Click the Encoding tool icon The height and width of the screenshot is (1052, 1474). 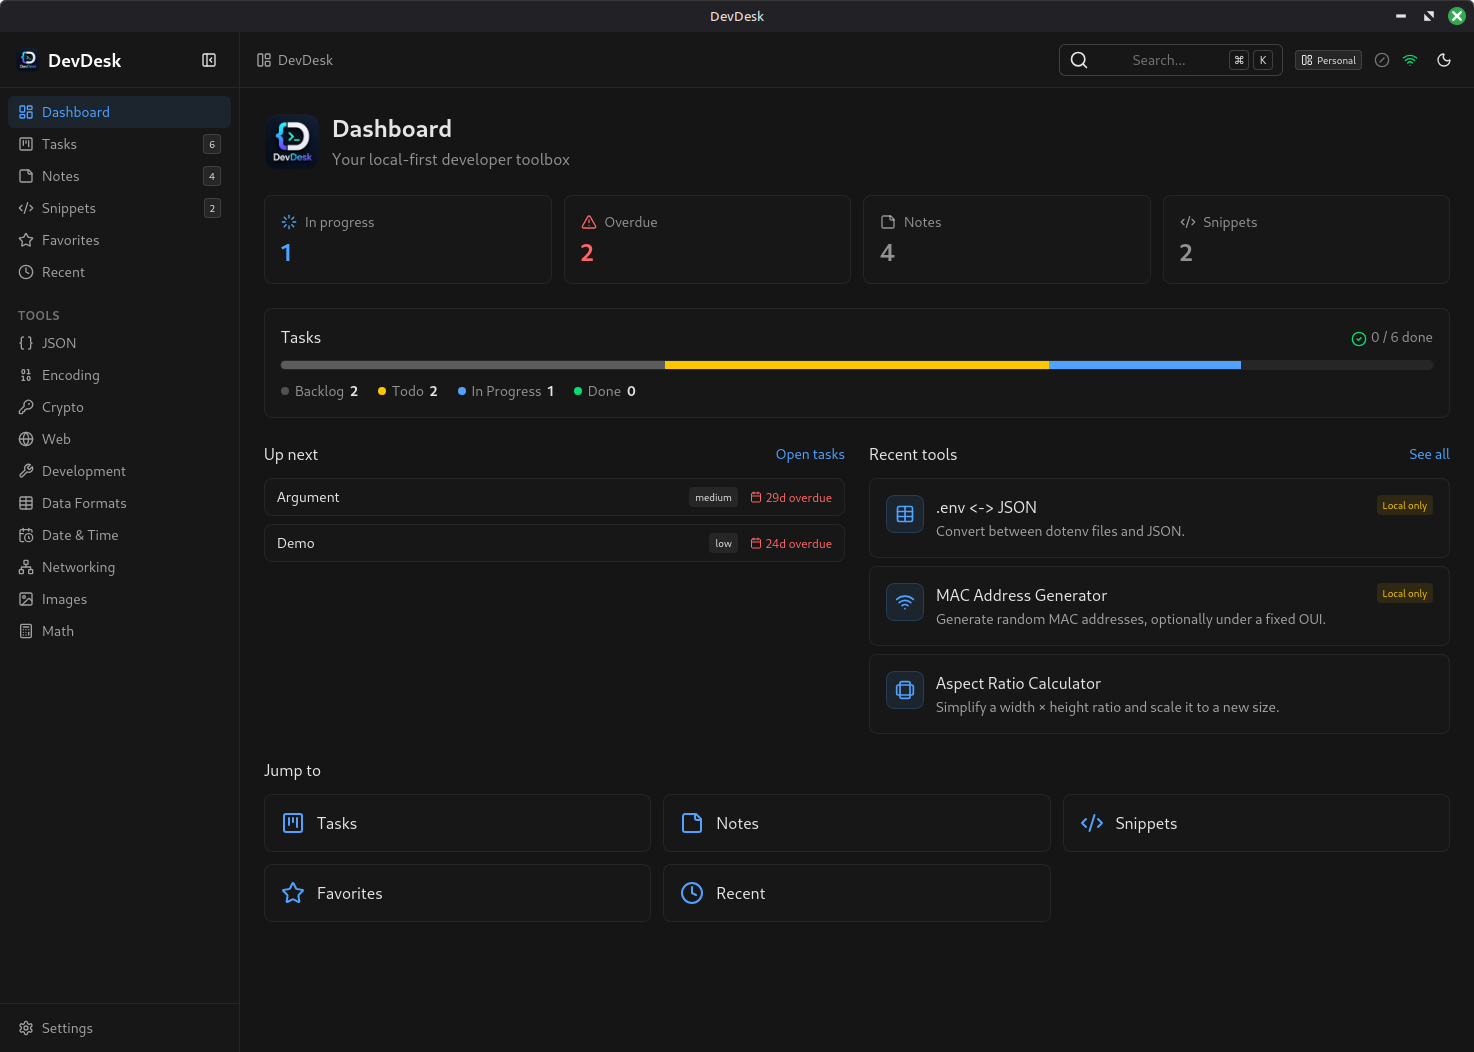26,375
